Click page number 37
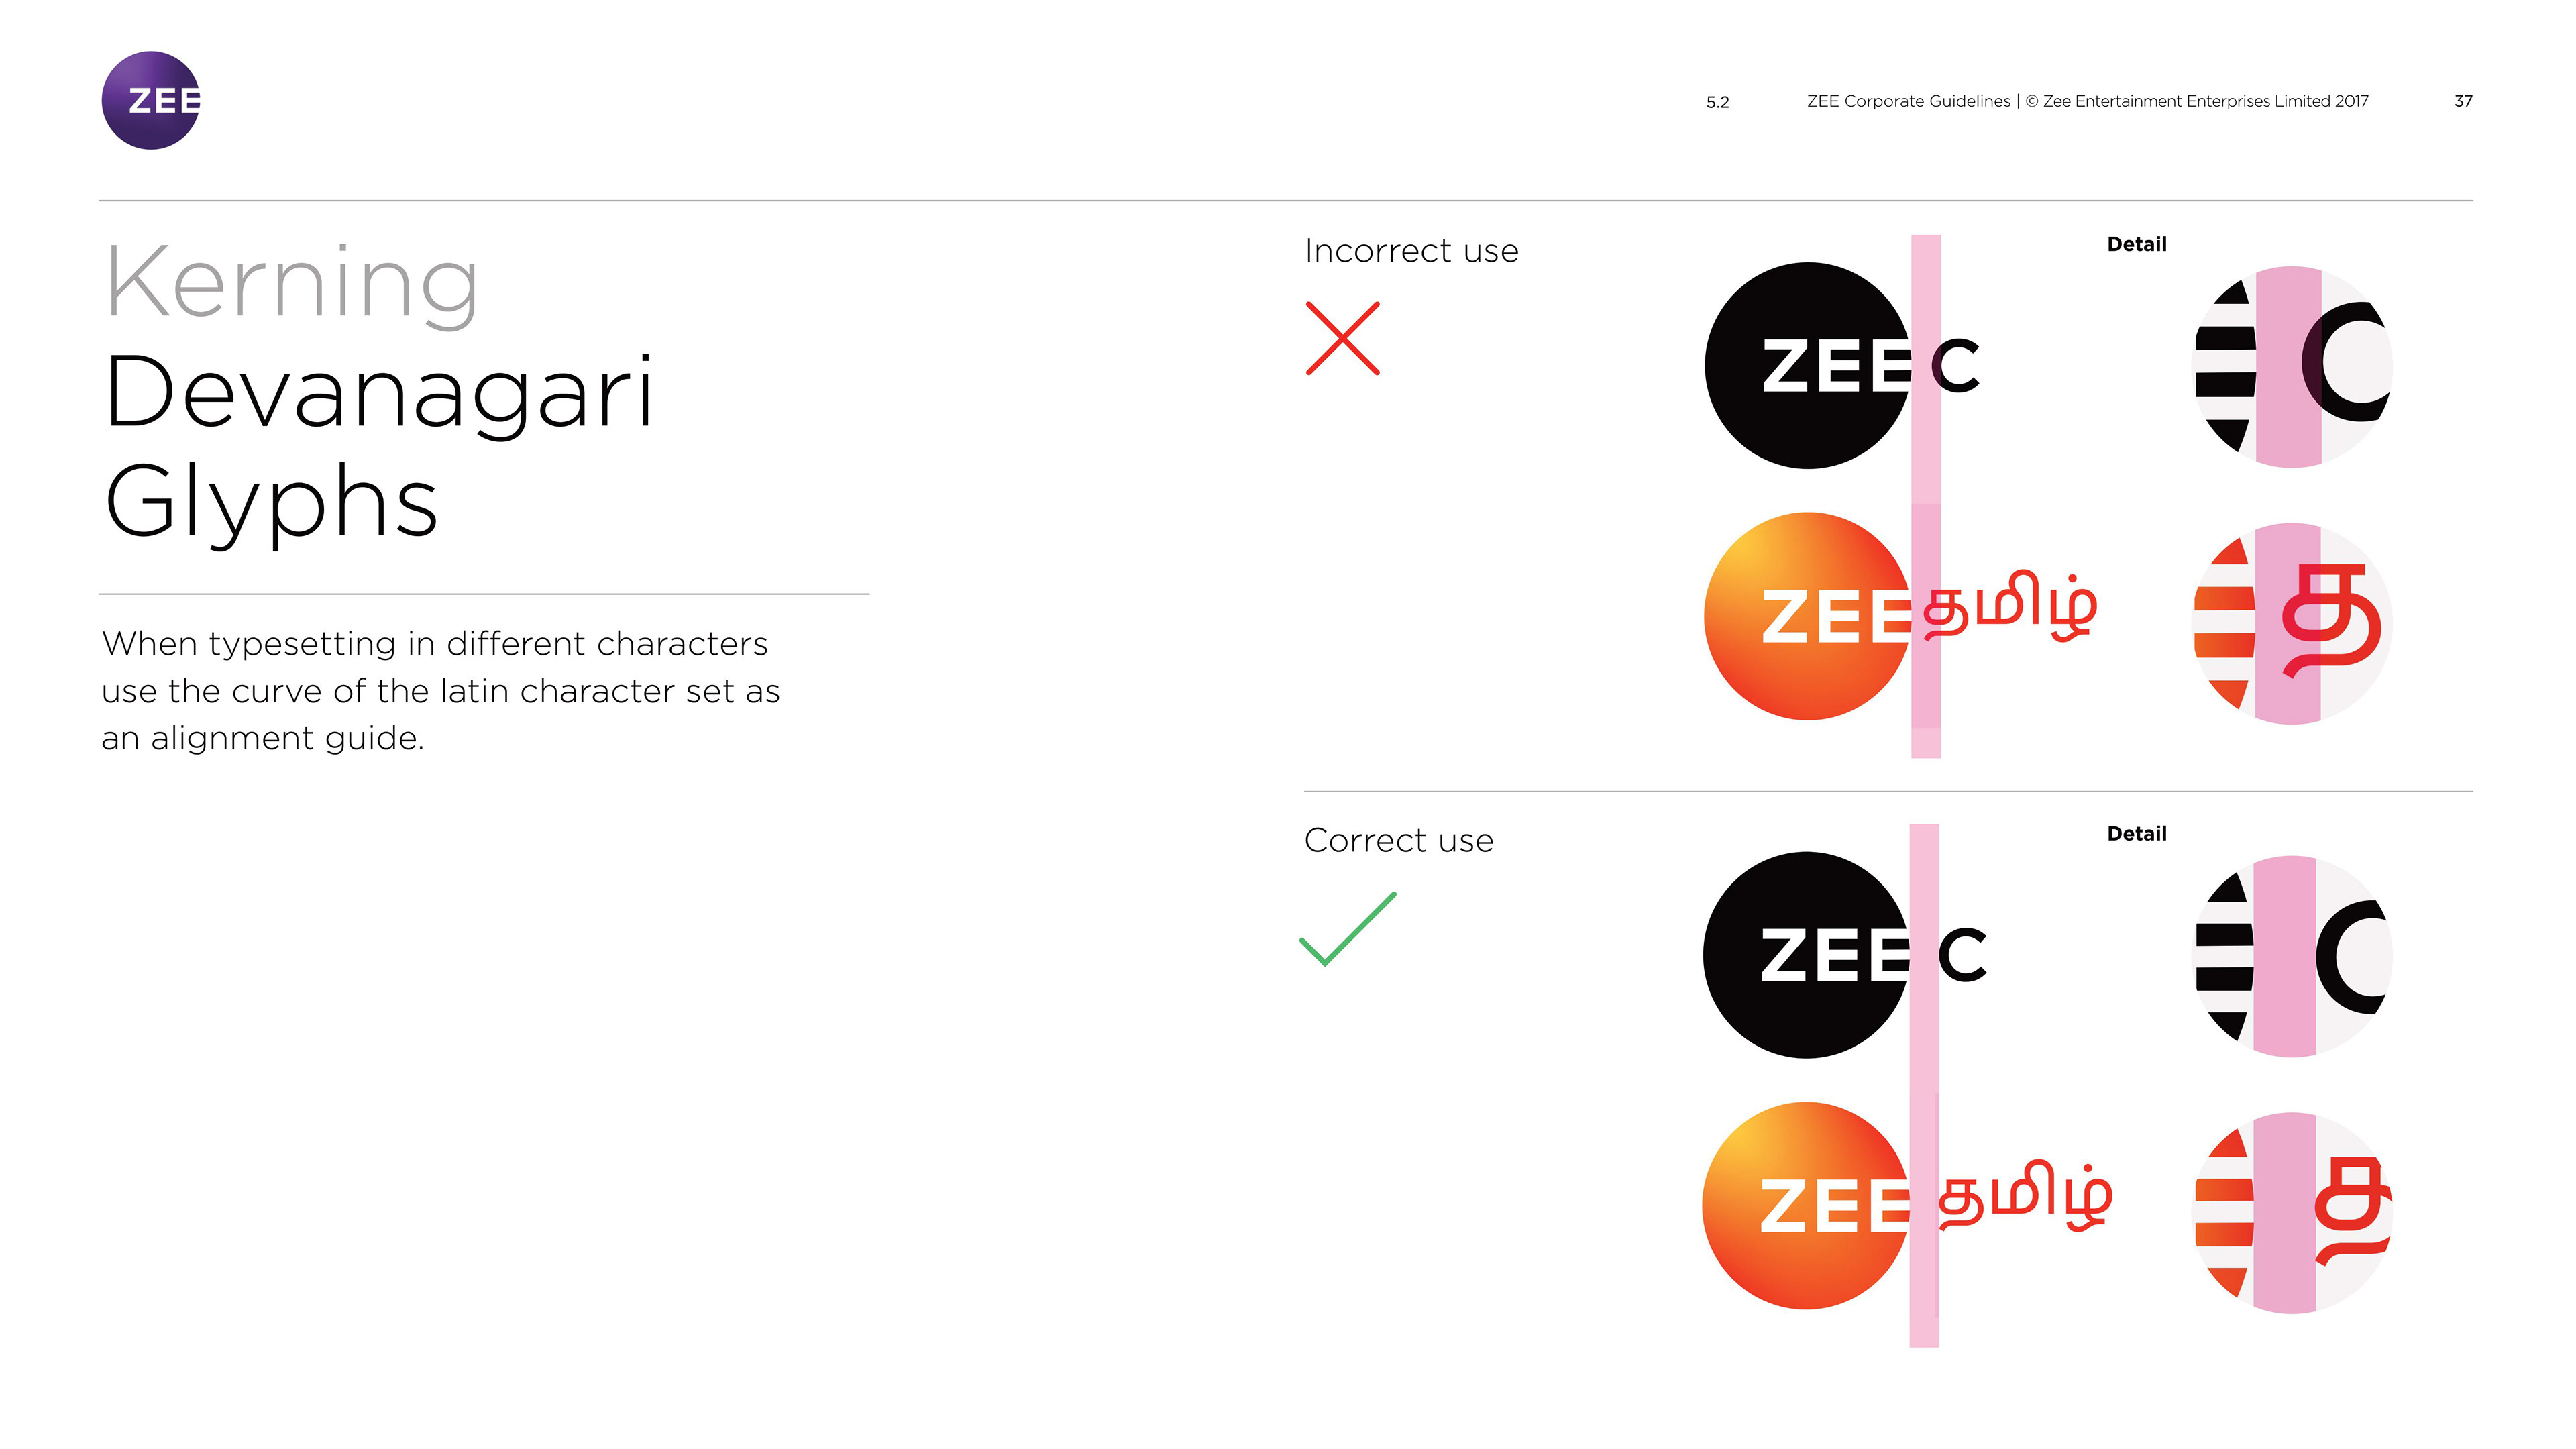Image resolution: width=2576 pixels, height=1449 pixels. 2463,101
